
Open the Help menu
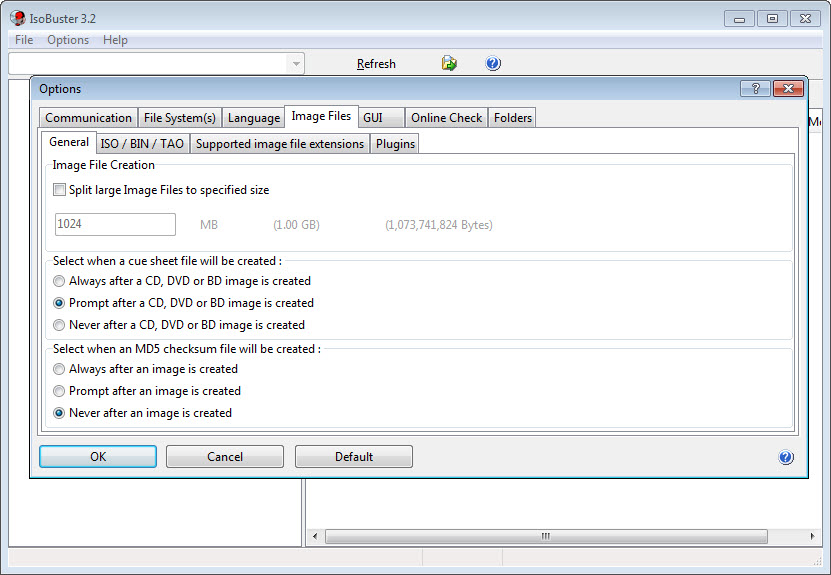click(115, 40)
